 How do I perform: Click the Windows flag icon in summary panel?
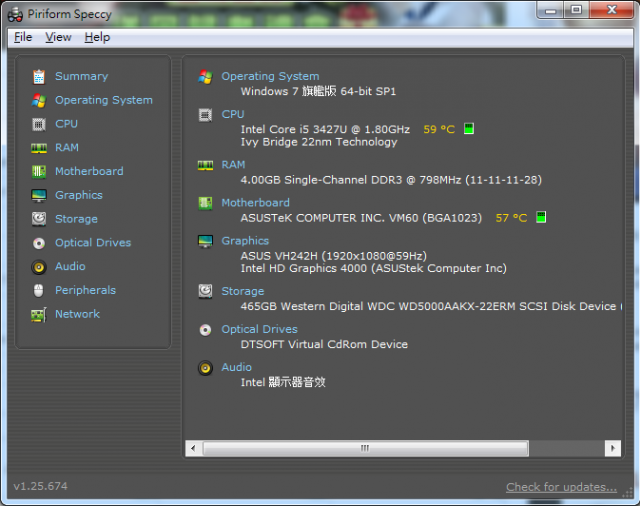tap(205, 76)
